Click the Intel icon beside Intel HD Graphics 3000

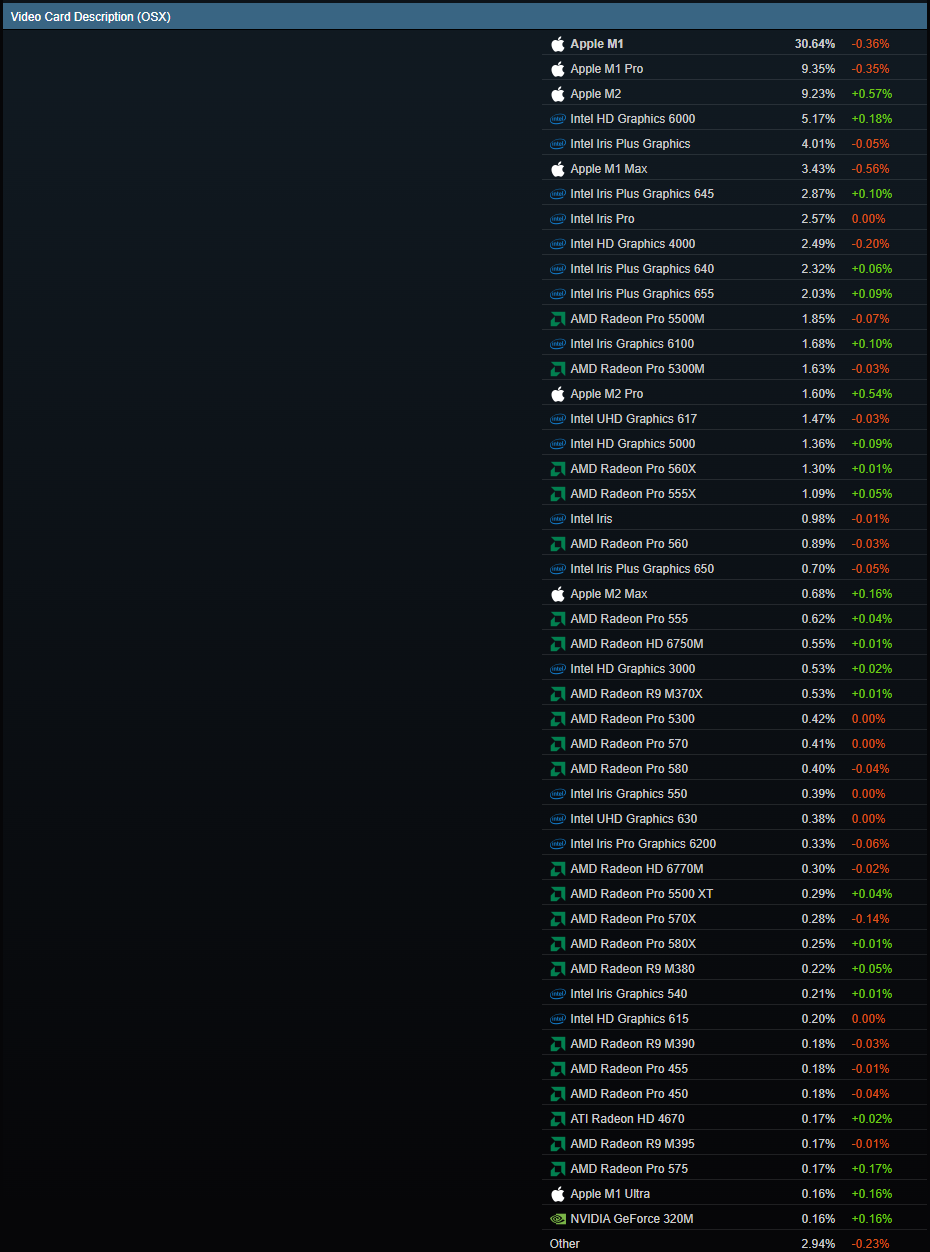coord(558,669)
